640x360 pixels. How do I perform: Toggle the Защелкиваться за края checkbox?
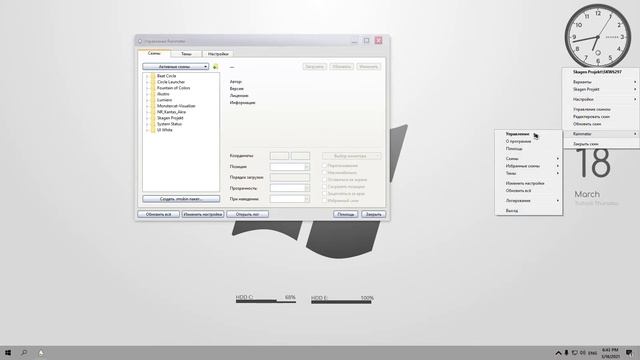click(x=324, y=193)
